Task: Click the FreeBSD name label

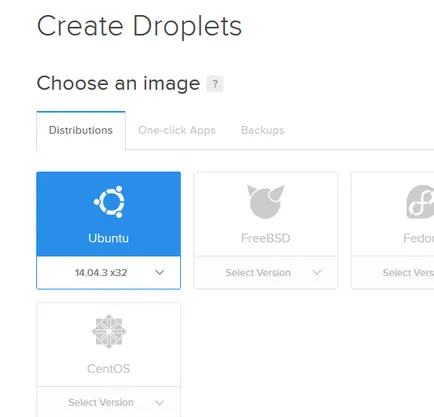Action: (x=266, y=238)
